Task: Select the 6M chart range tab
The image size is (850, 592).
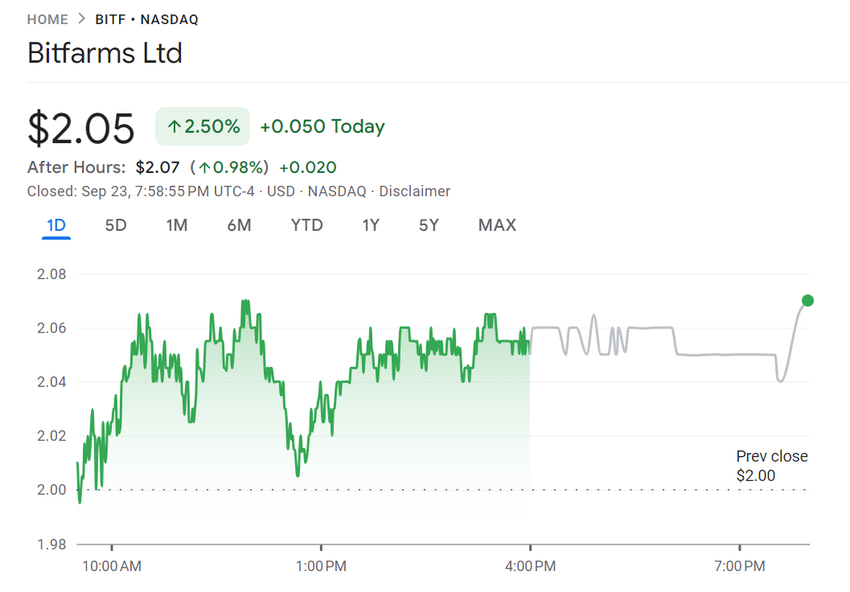Action: 239,225
